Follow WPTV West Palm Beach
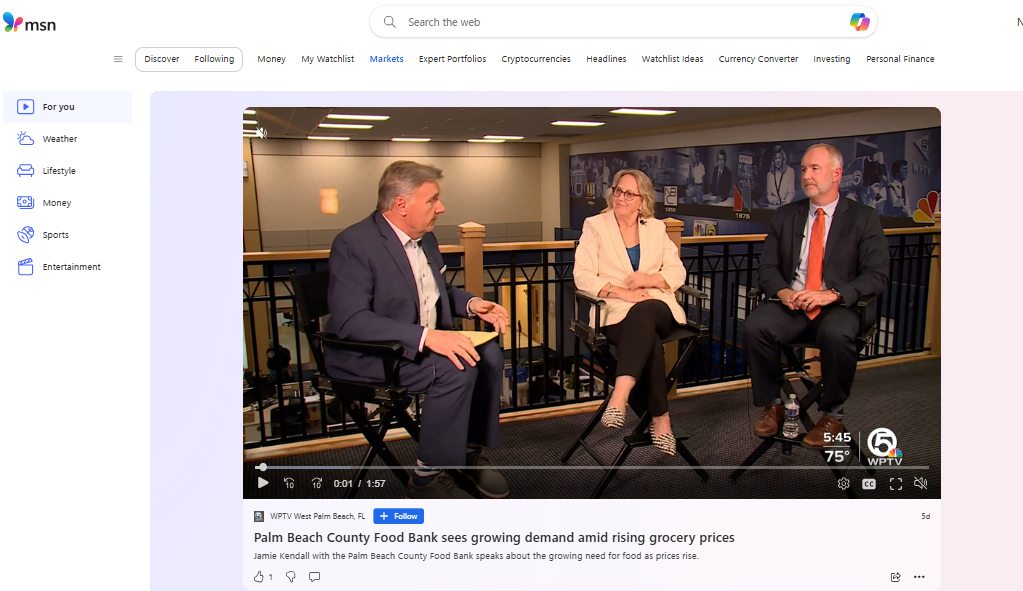This screenshot has width=1023, height=591. coord(398,516)
